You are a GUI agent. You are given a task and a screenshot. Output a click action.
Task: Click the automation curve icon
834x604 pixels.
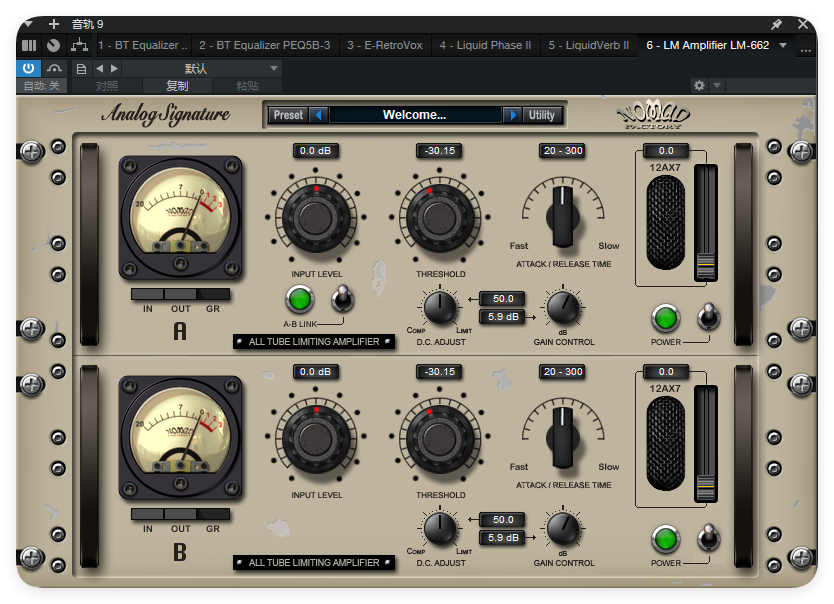54,68
